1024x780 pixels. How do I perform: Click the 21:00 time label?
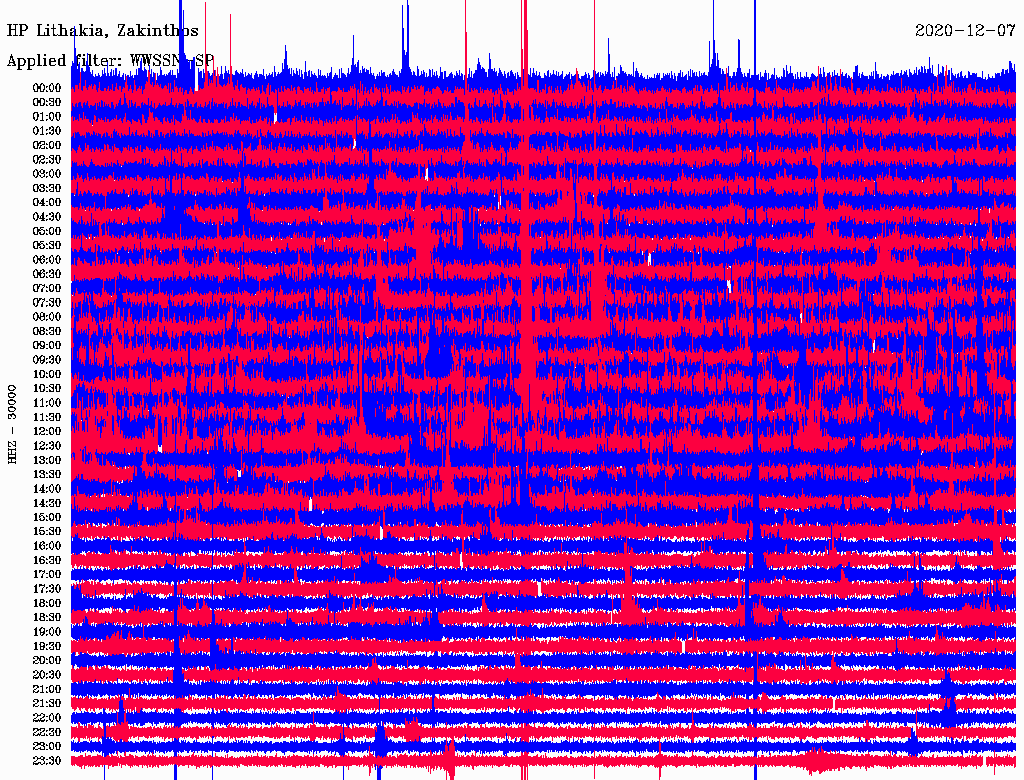[47, 690]
